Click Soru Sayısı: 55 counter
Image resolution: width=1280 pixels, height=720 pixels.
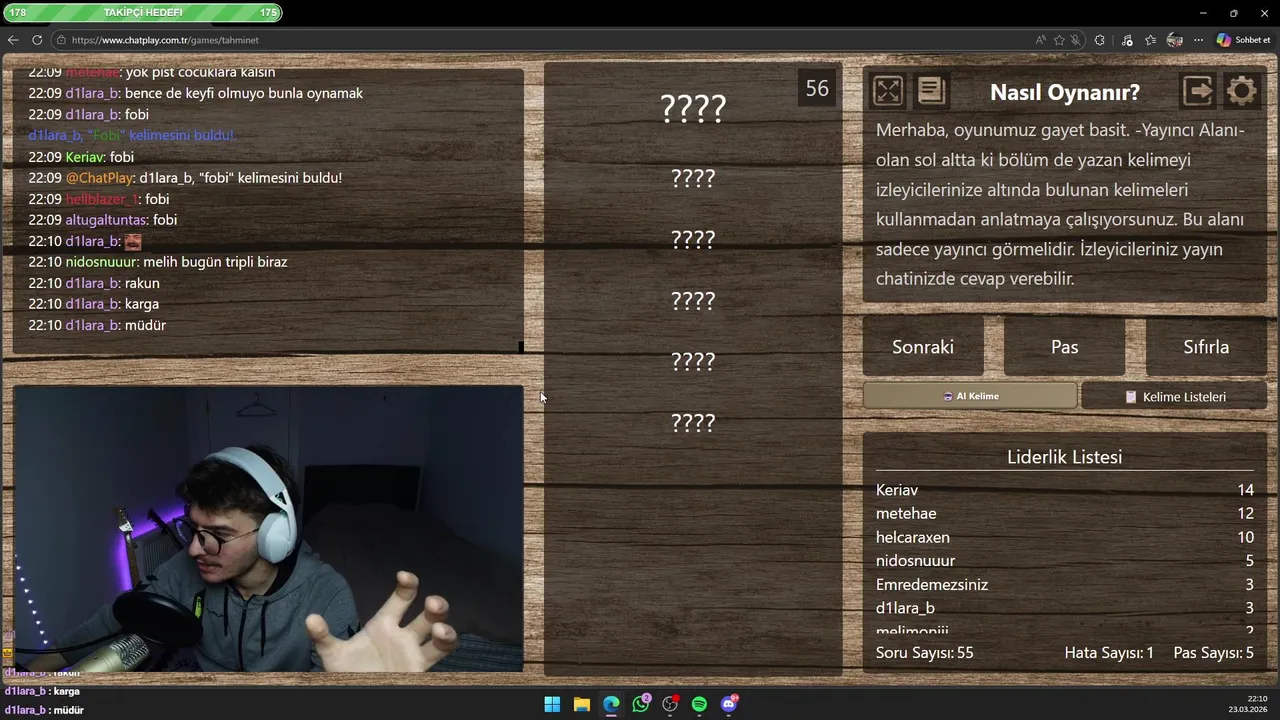(x=924, y=653)
